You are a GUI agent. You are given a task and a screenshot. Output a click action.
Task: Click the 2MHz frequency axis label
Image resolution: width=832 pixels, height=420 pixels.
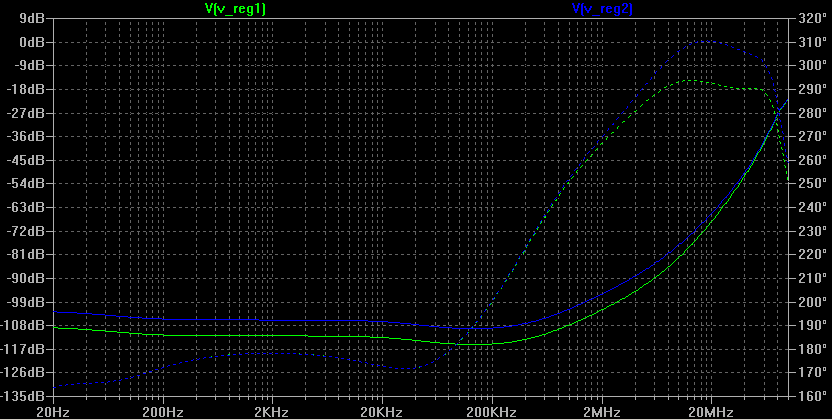(x=602, y=412)
